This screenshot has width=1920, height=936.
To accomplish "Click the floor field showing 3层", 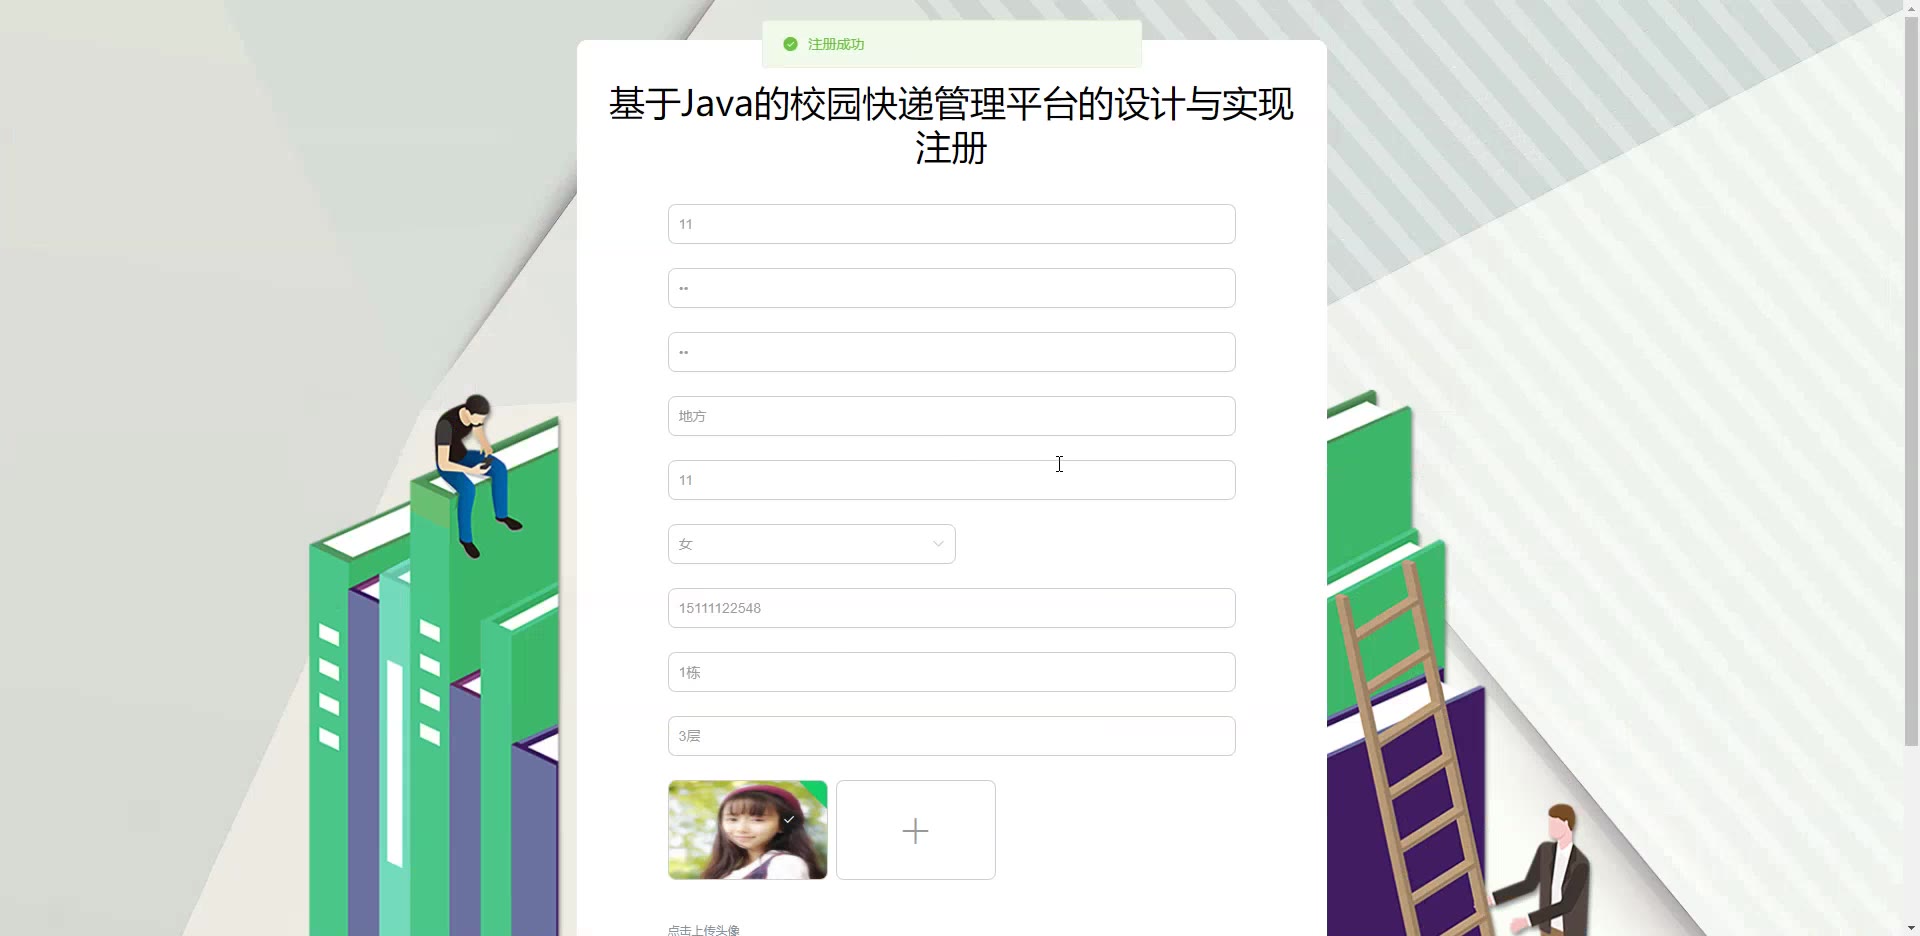I will 951,736.
